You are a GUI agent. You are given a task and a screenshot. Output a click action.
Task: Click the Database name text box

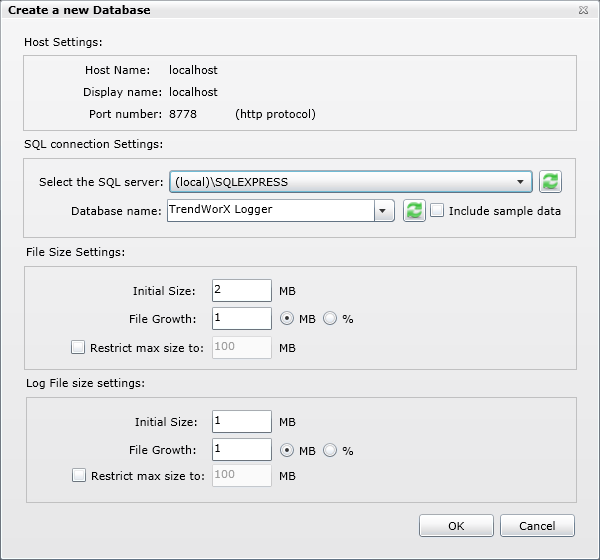click(270, 211)
